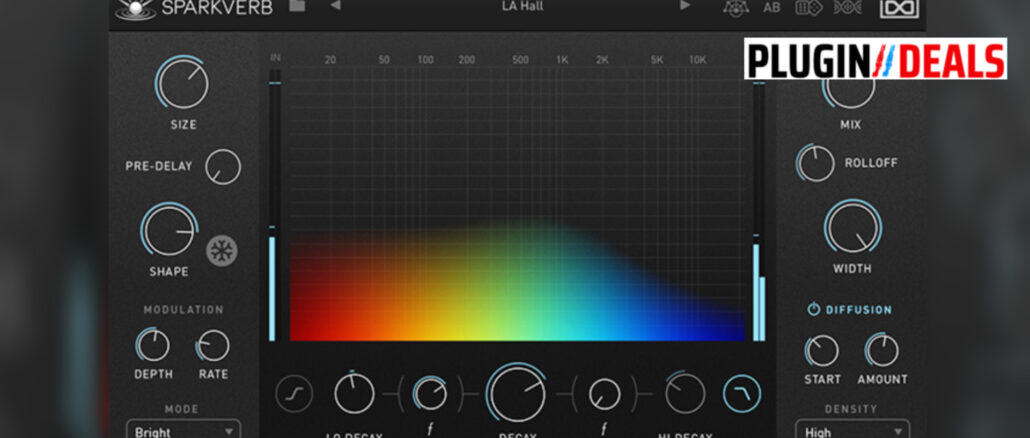Click the mutate DNA icon

pos(847,7)
